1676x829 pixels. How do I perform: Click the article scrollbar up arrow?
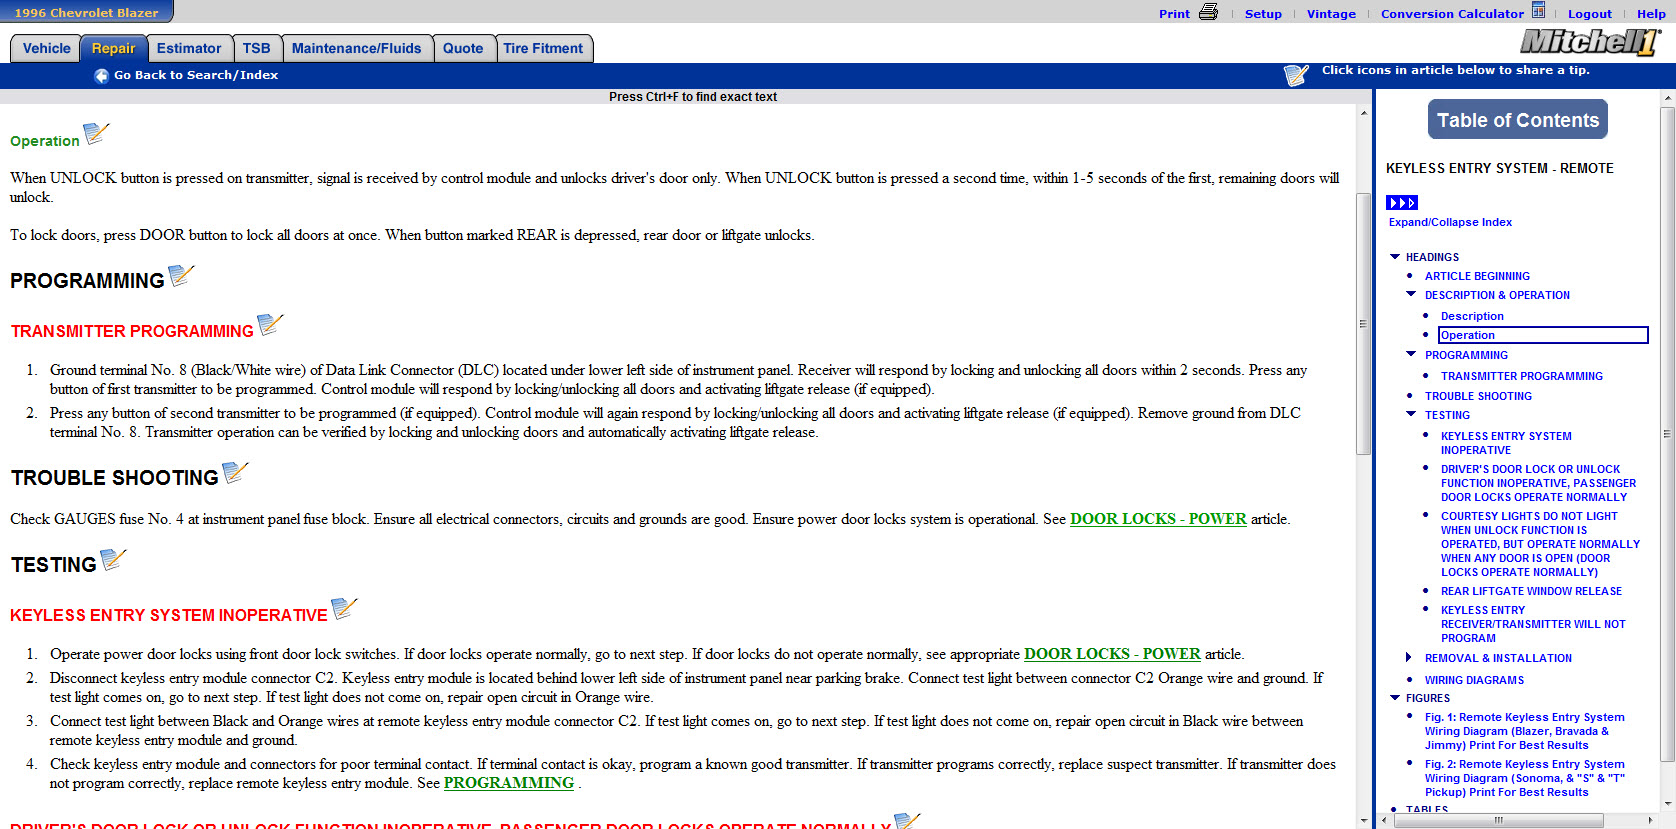pos(1363,112)
